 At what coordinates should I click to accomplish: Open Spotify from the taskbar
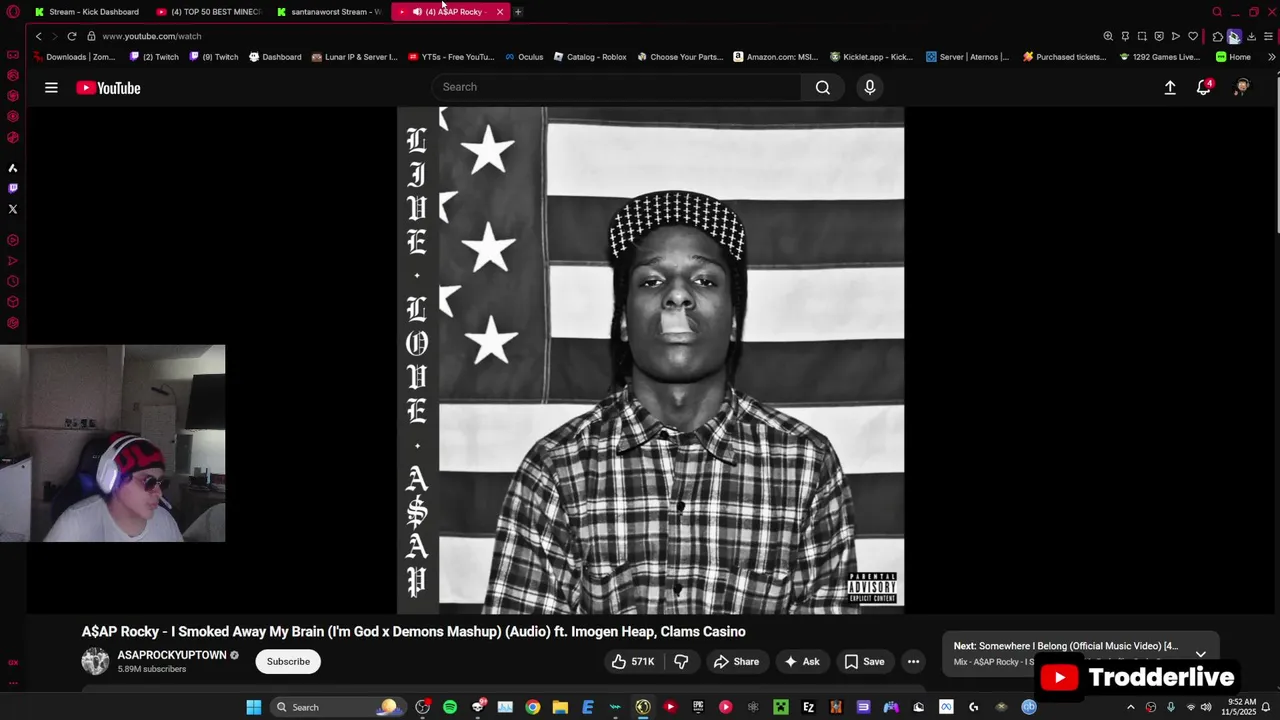[450, 707]
